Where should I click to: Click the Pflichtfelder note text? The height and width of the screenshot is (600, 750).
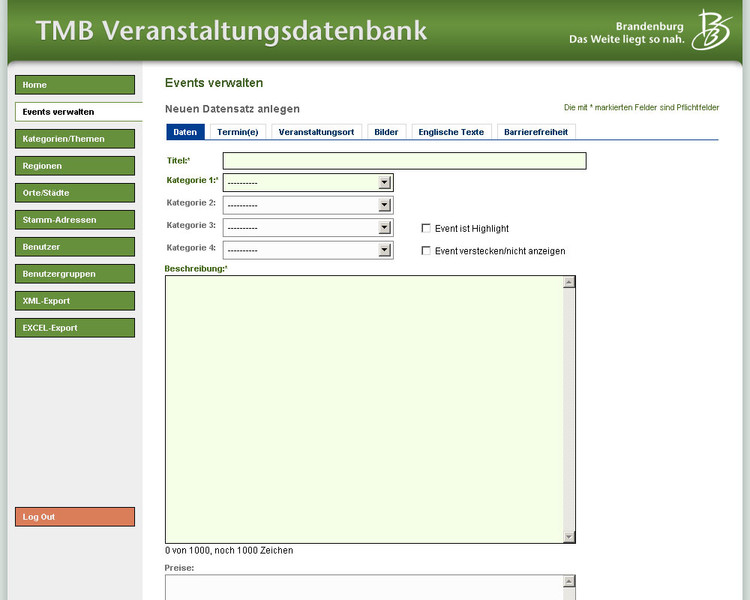641,108
